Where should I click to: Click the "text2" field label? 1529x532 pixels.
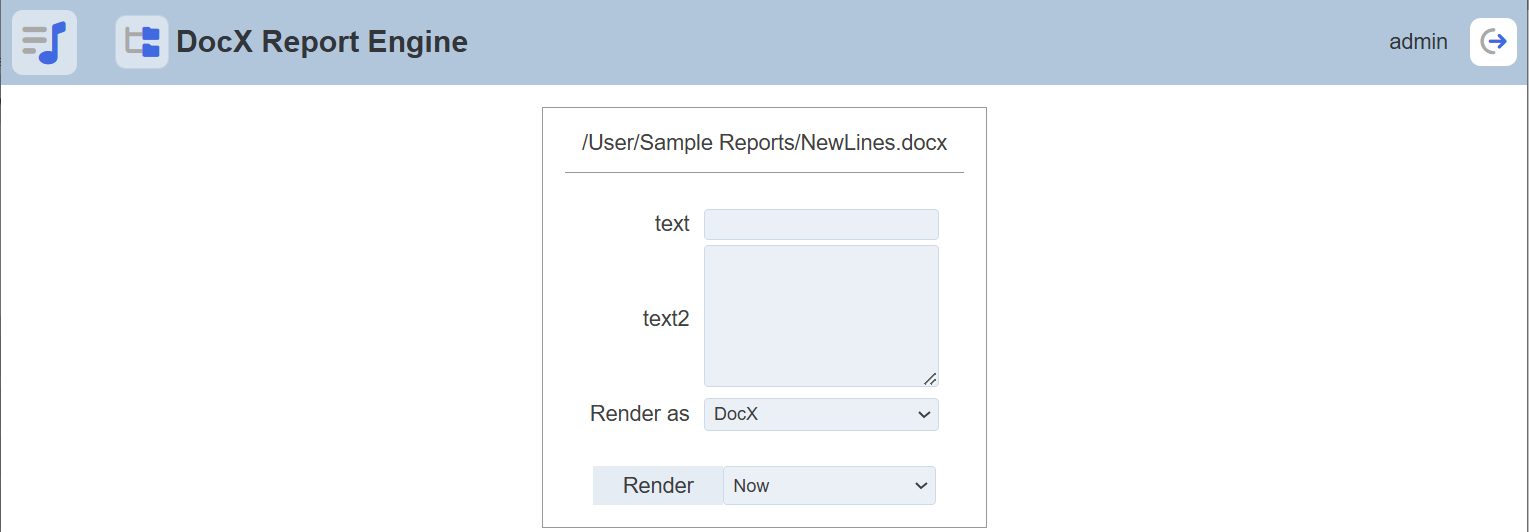666,319
